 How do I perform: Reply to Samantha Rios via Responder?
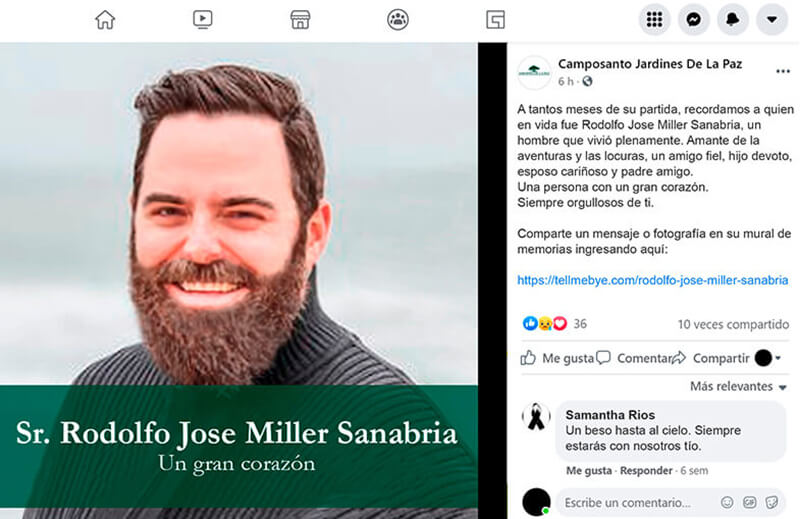click(x=646, y=471)
